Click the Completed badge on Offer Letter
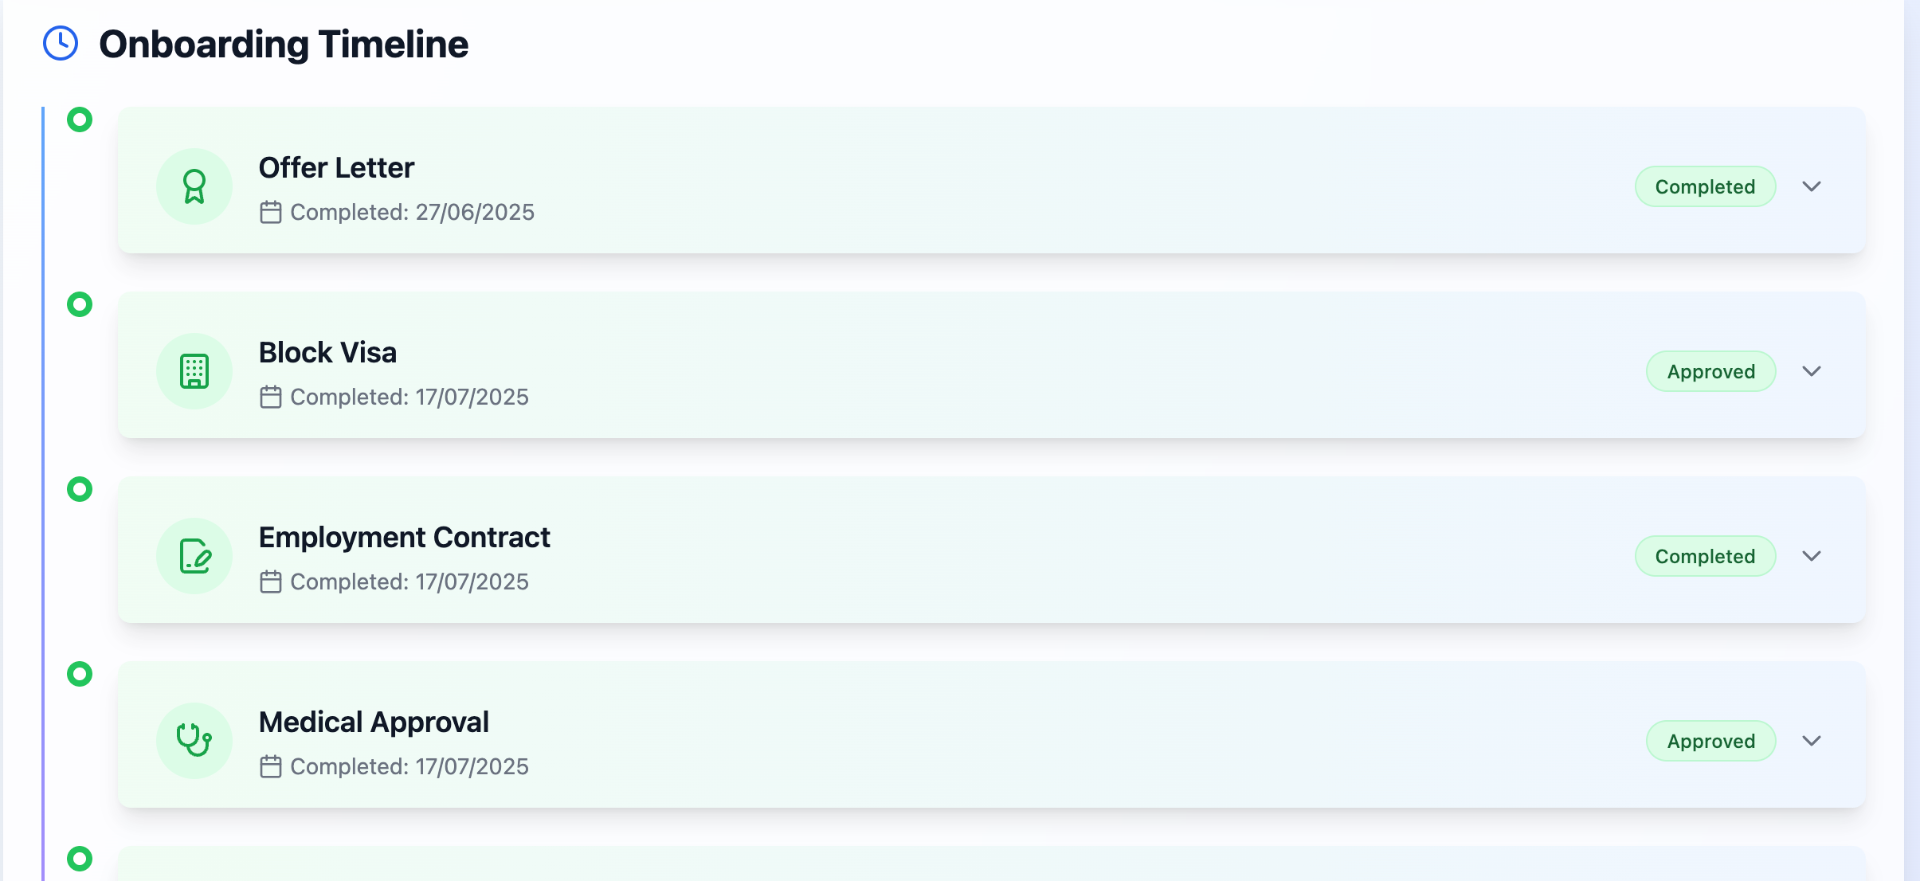 [1705, 187]
